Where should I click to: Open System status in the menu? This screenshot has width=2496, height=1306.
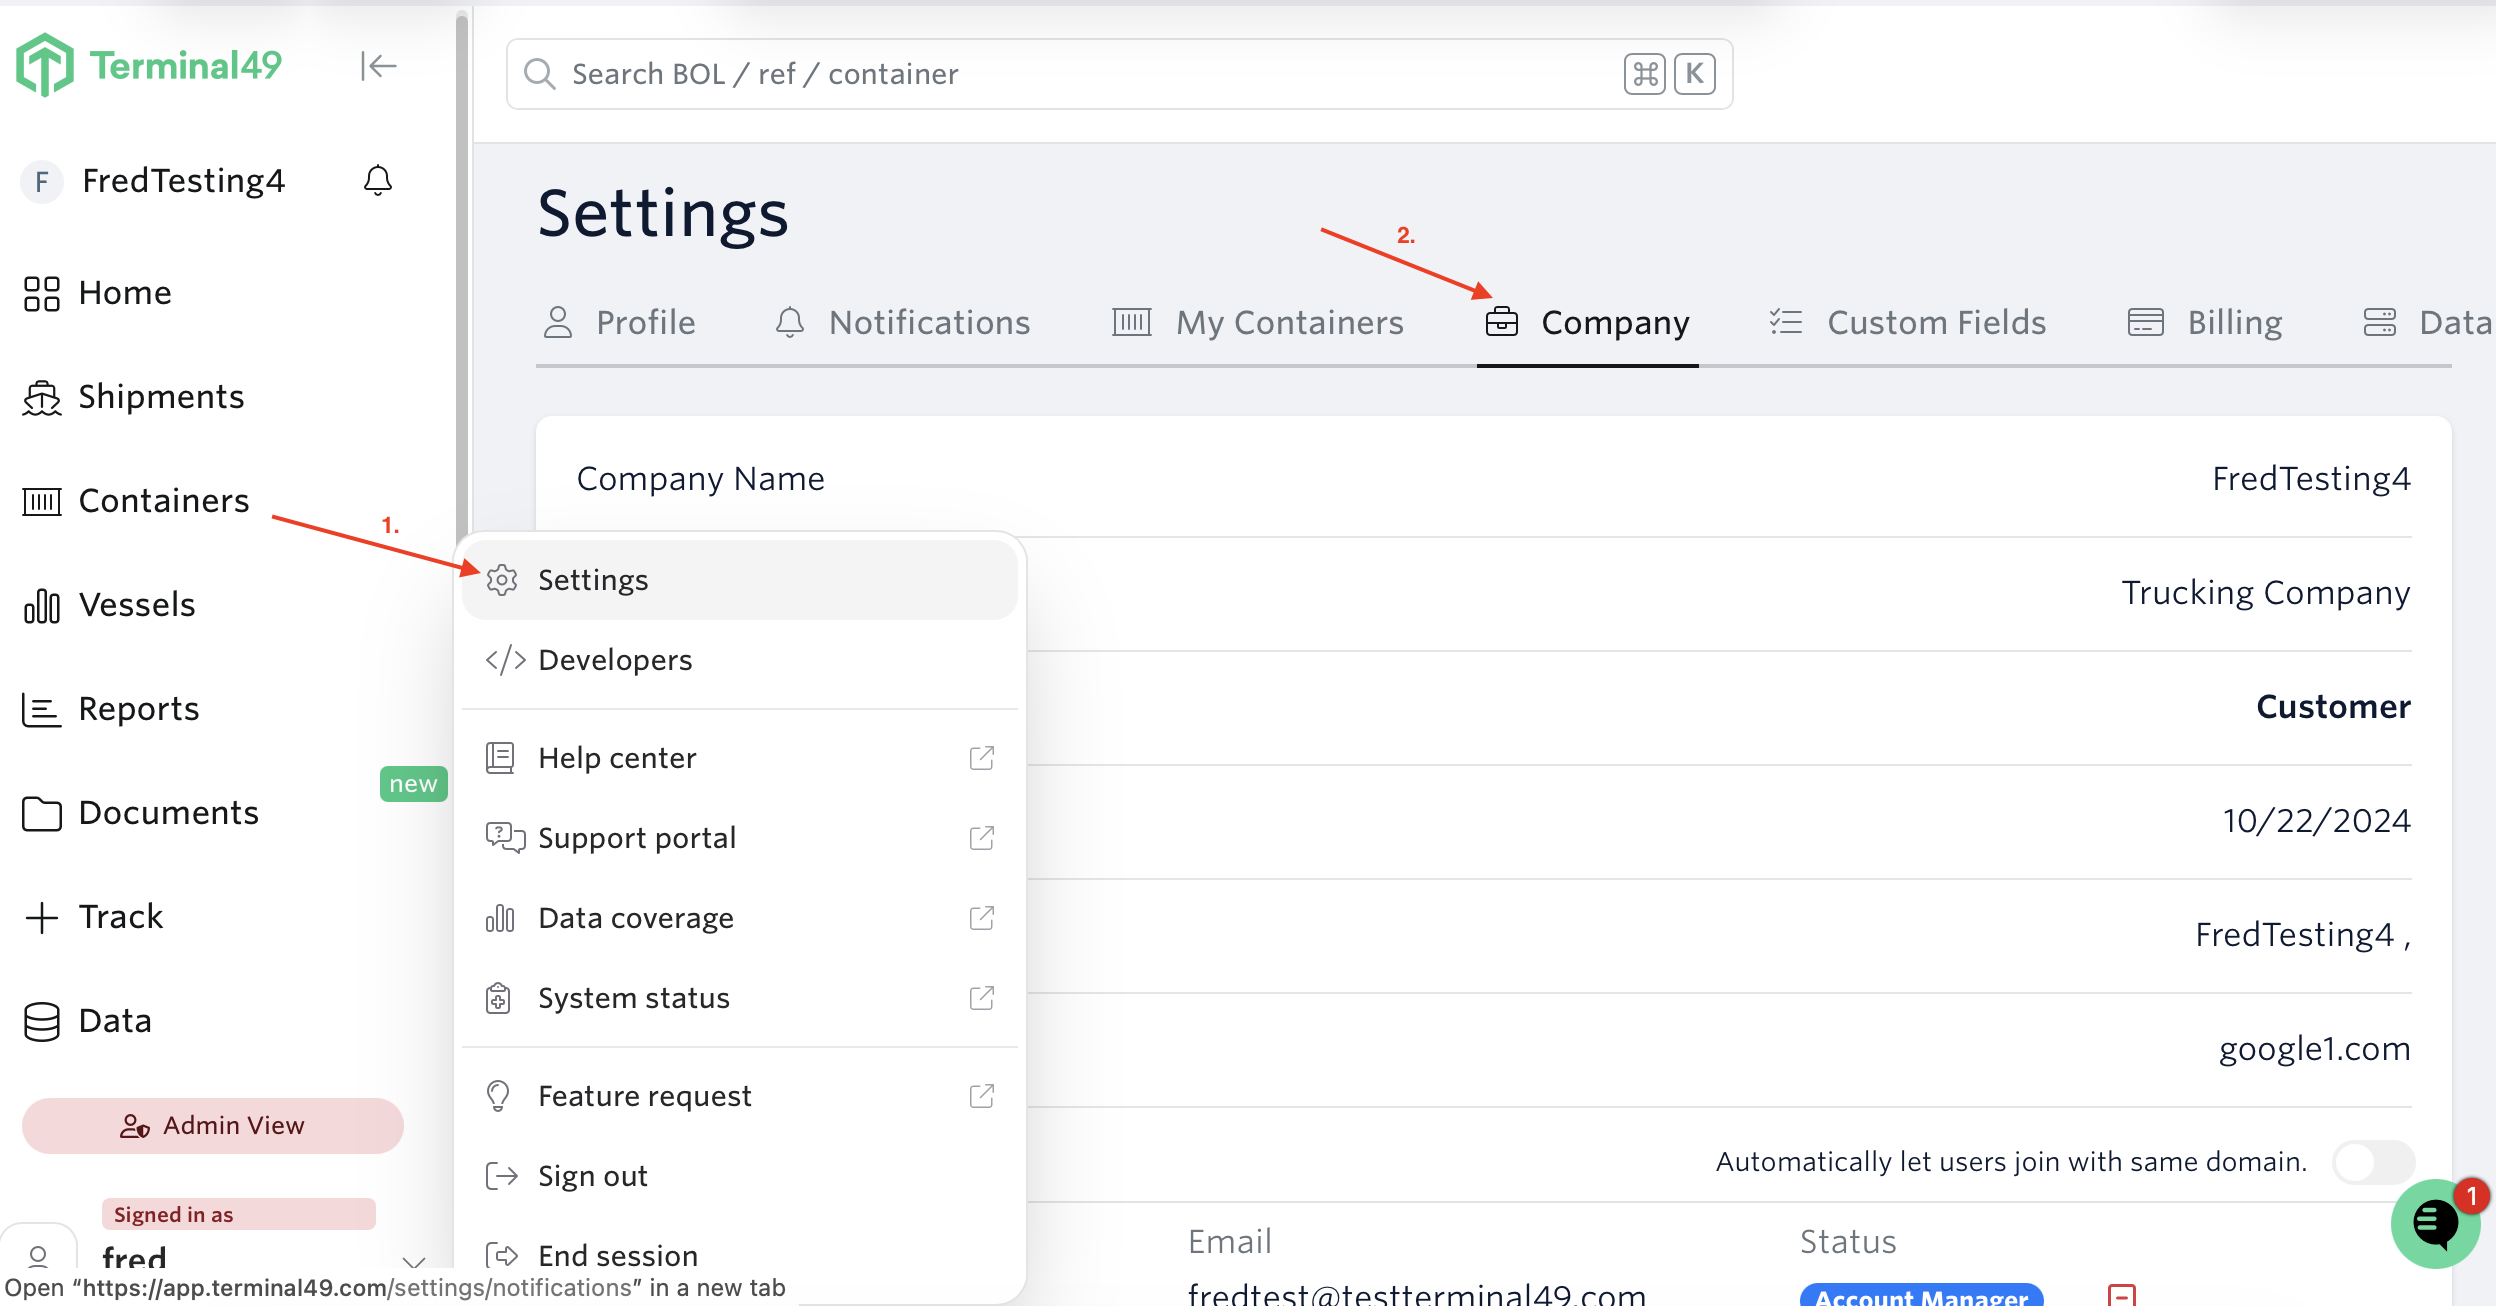click(x=633, y=998)
